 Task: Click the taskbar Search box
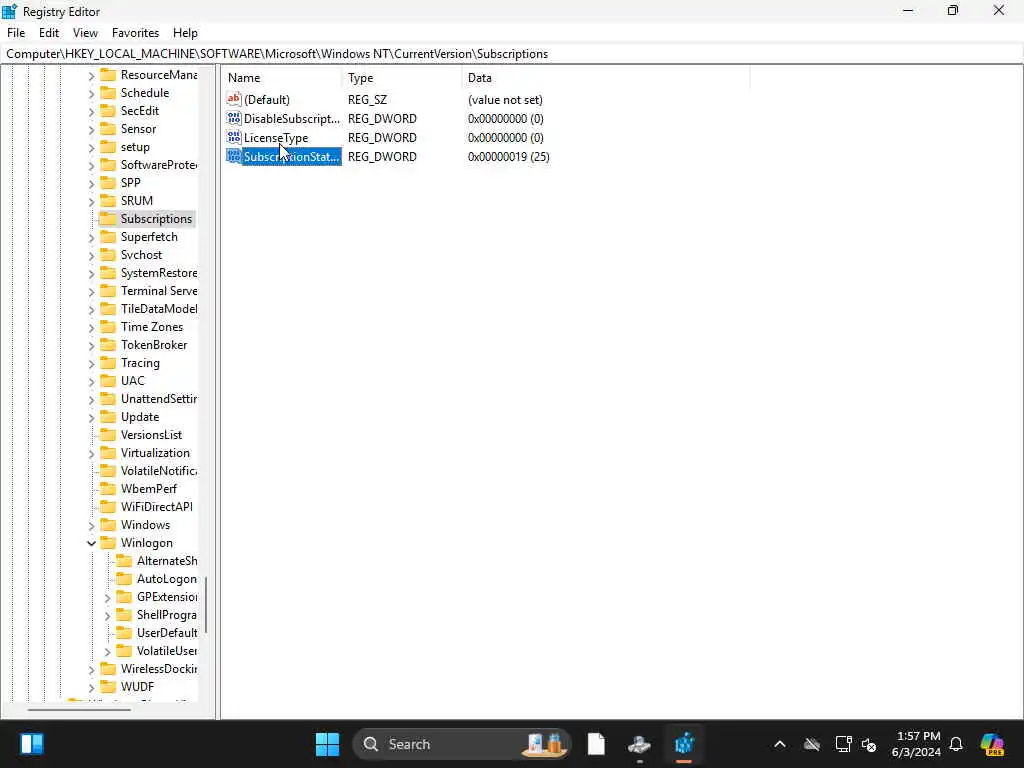coord(462,744)
